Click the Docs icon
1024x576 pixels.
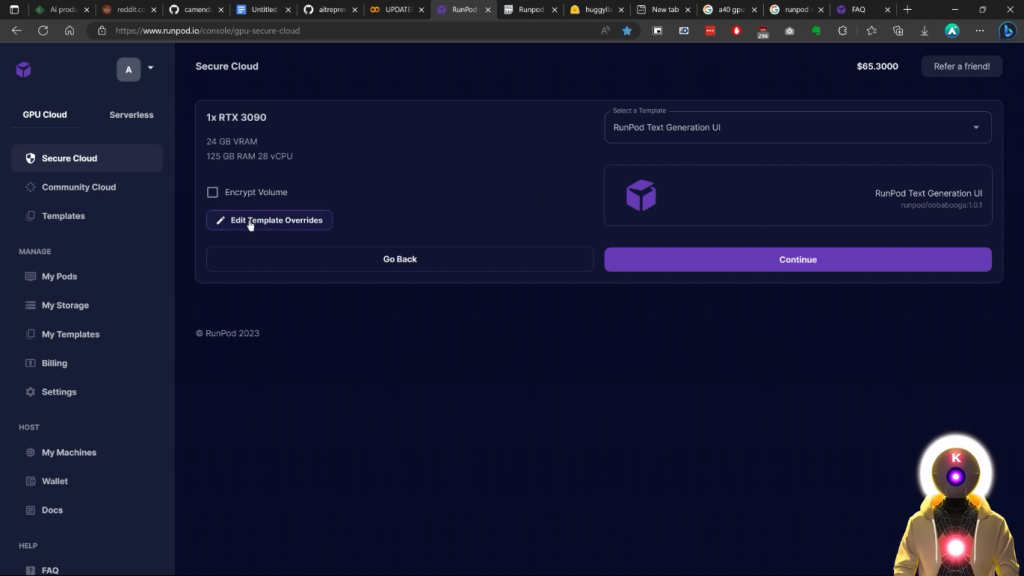click(30, 510)
